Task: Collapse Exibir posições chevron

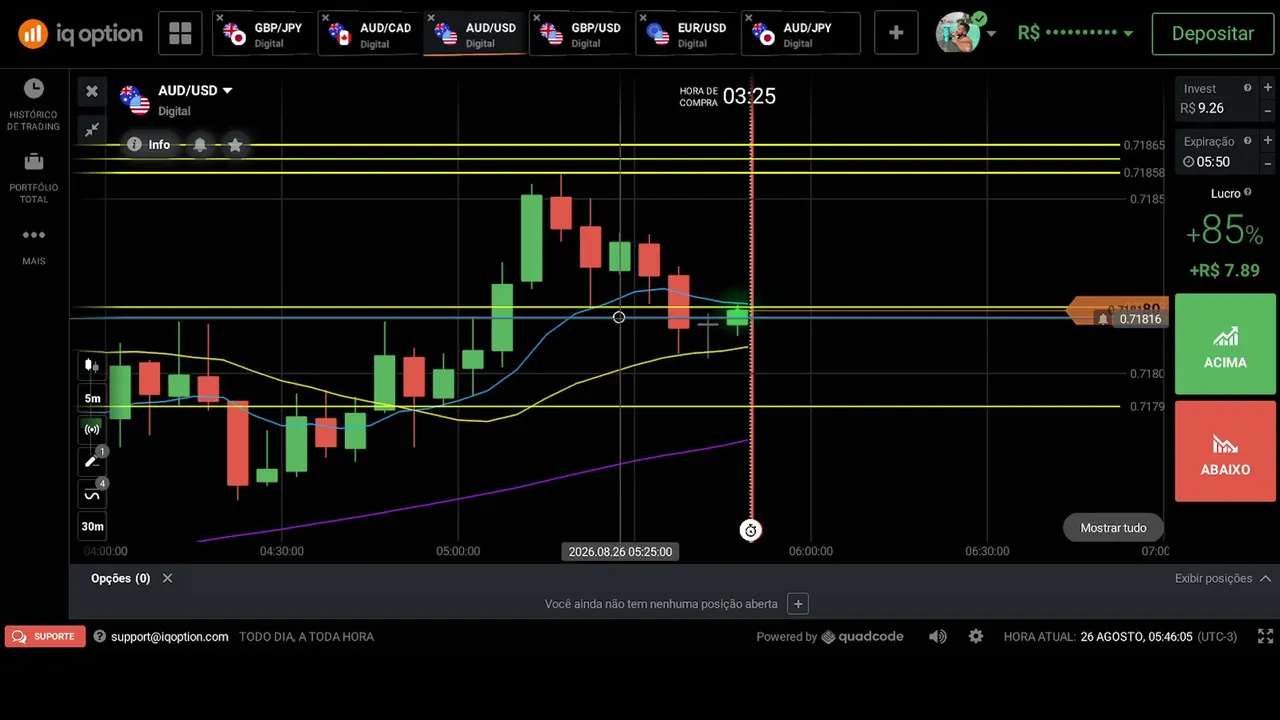Action: point(1265,578)
